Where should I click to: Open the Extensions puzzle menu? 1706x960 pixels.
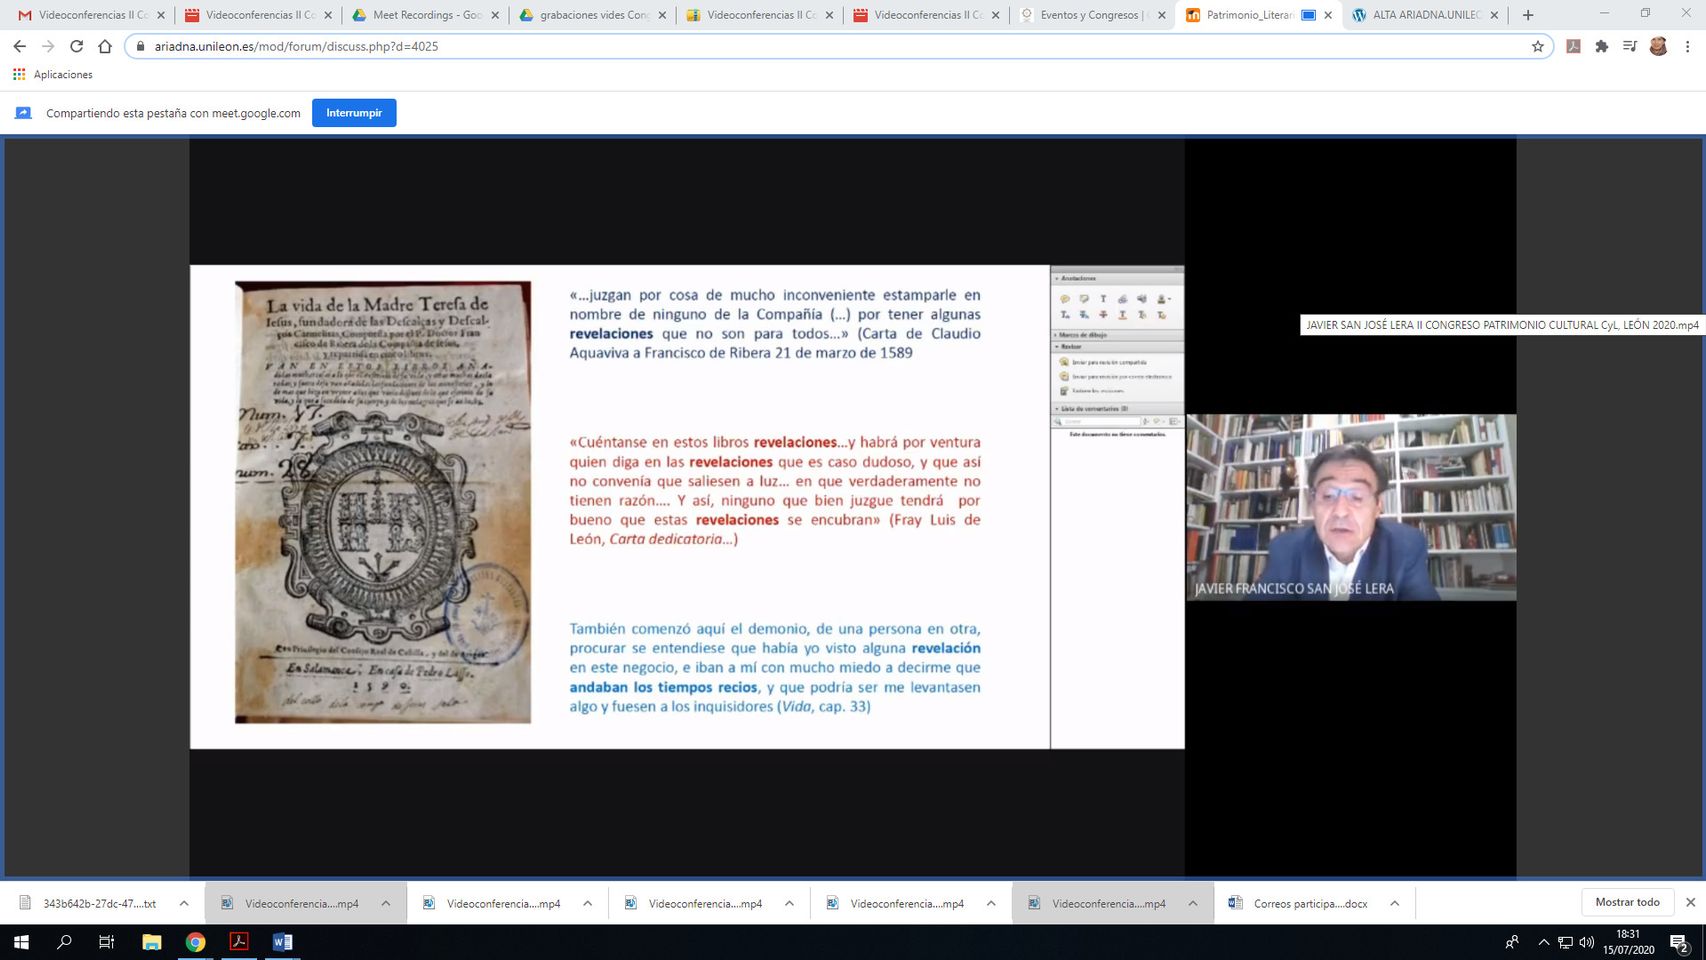1601,46
